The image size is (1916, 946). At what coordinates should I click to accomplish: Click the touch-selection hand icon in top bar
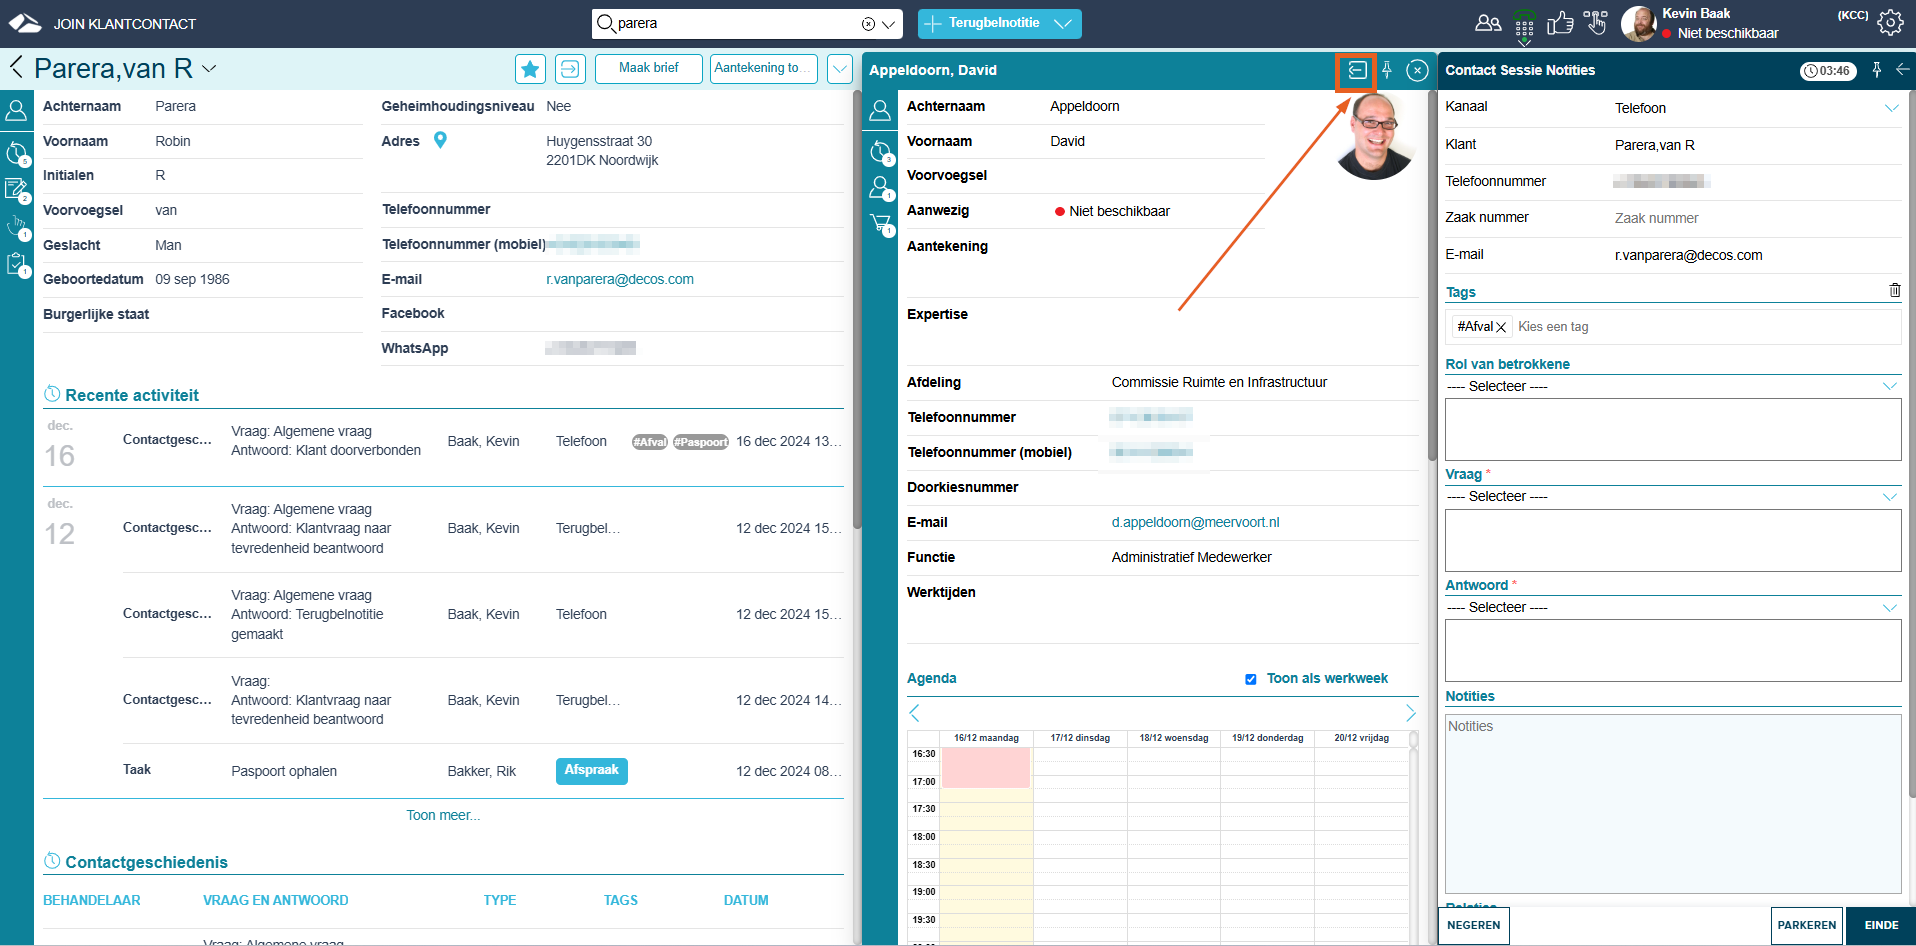1596,23
